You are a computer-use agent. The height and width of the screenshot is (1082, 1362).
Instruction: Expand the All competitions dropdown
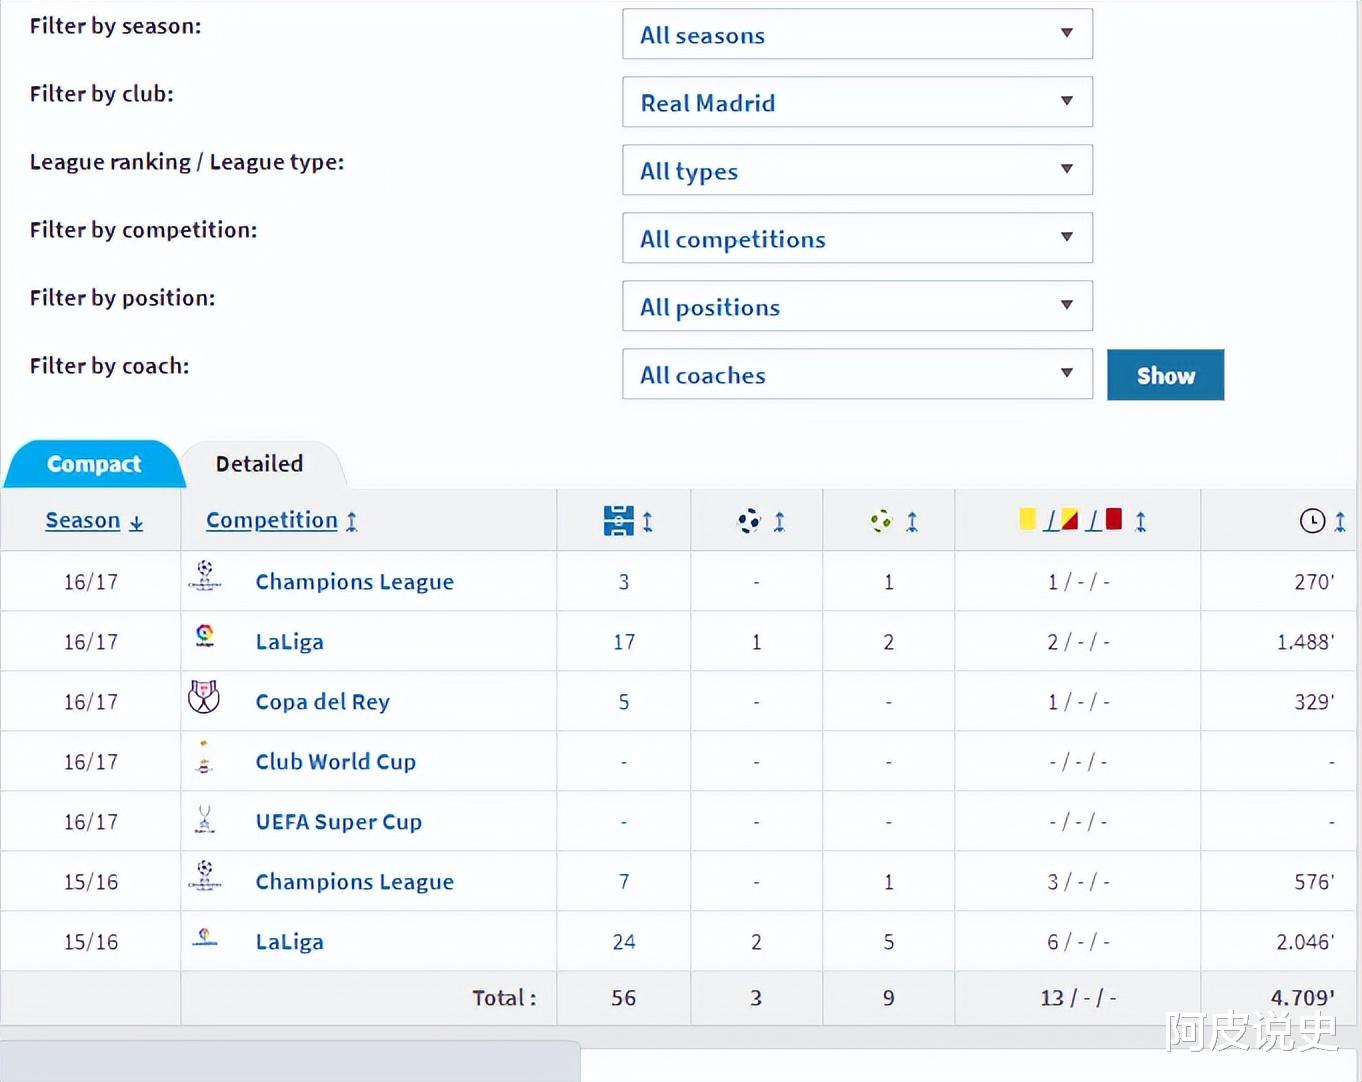click(x=857, y=238)
